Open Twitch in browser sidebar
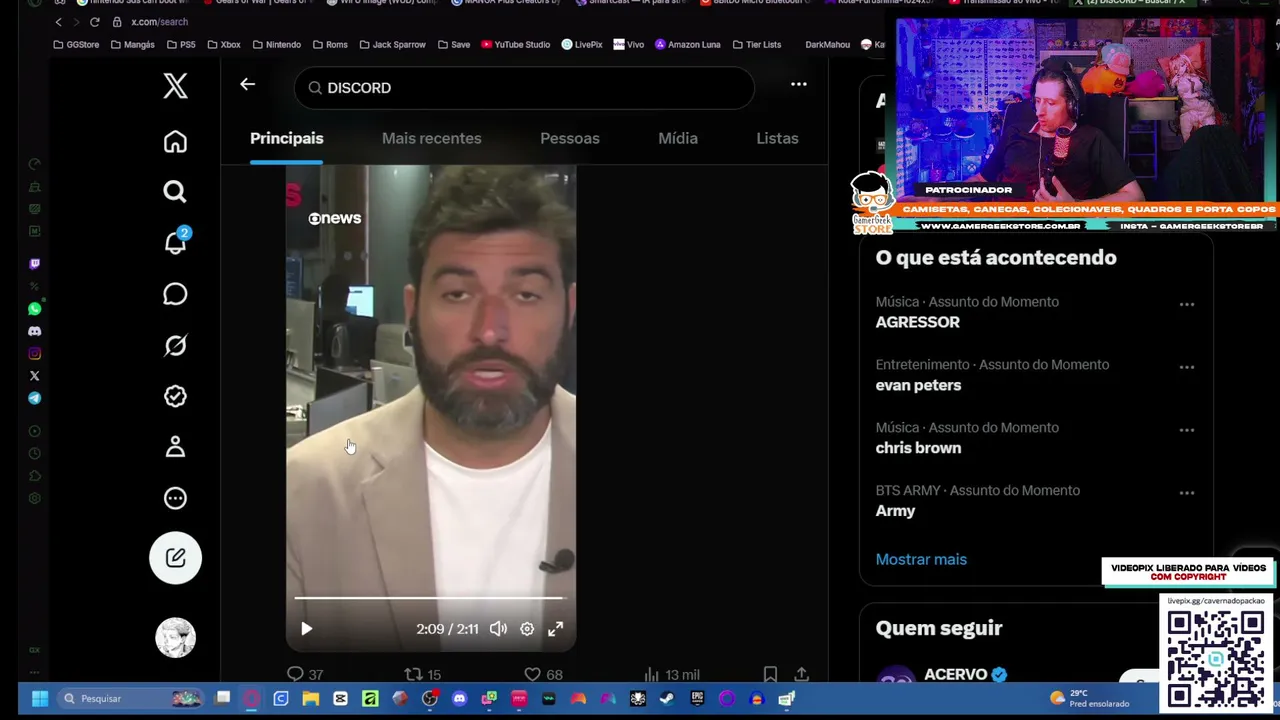Image resolution: width=1280 pixels, height=720 pixels. 35,264
